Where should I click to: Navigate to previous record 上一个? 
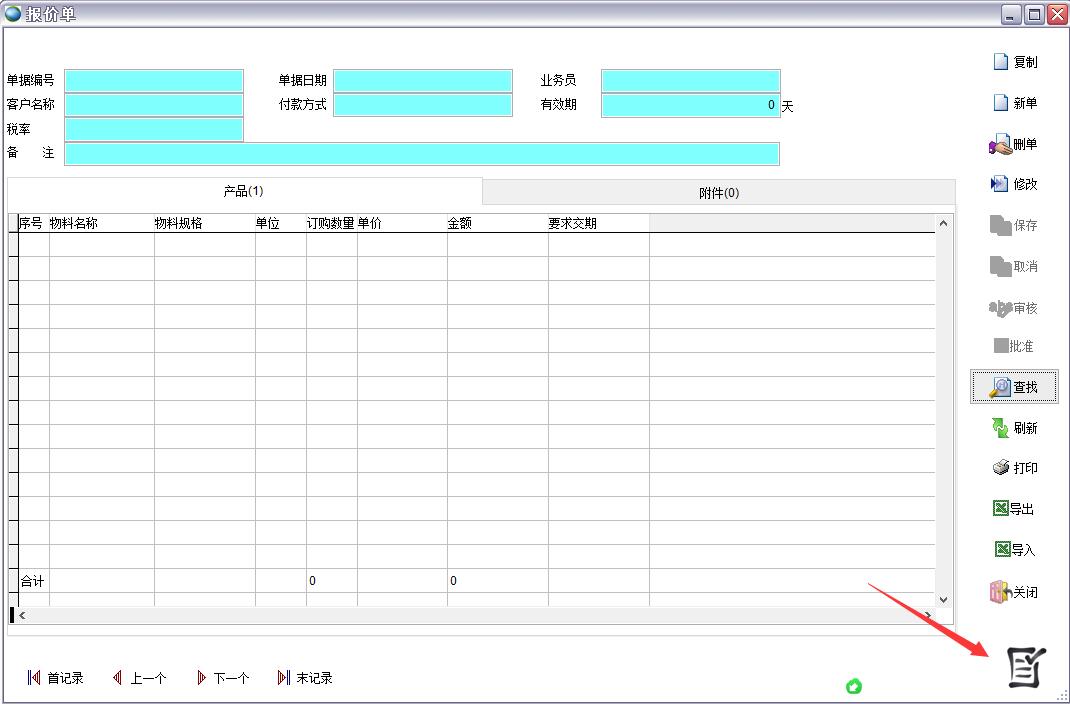tap(139, 678)
